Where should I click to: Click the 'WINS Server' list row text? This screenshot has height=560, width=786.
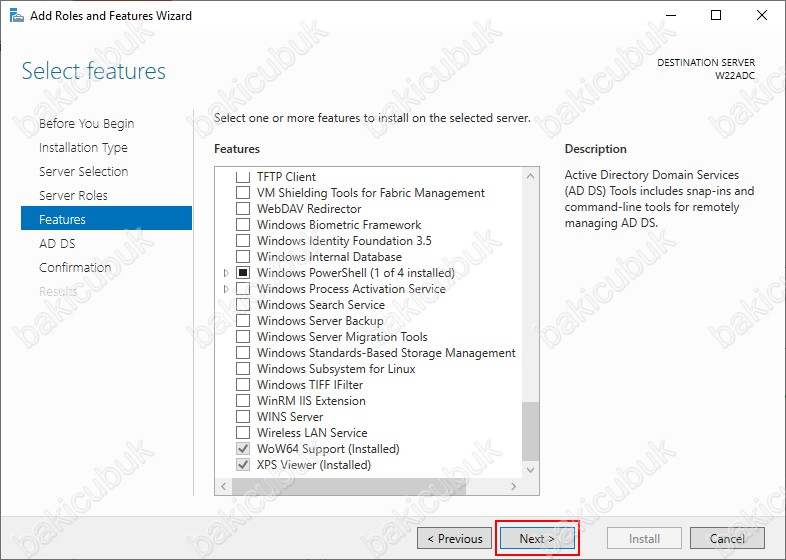pyautogui.click(x=290, y=417)
